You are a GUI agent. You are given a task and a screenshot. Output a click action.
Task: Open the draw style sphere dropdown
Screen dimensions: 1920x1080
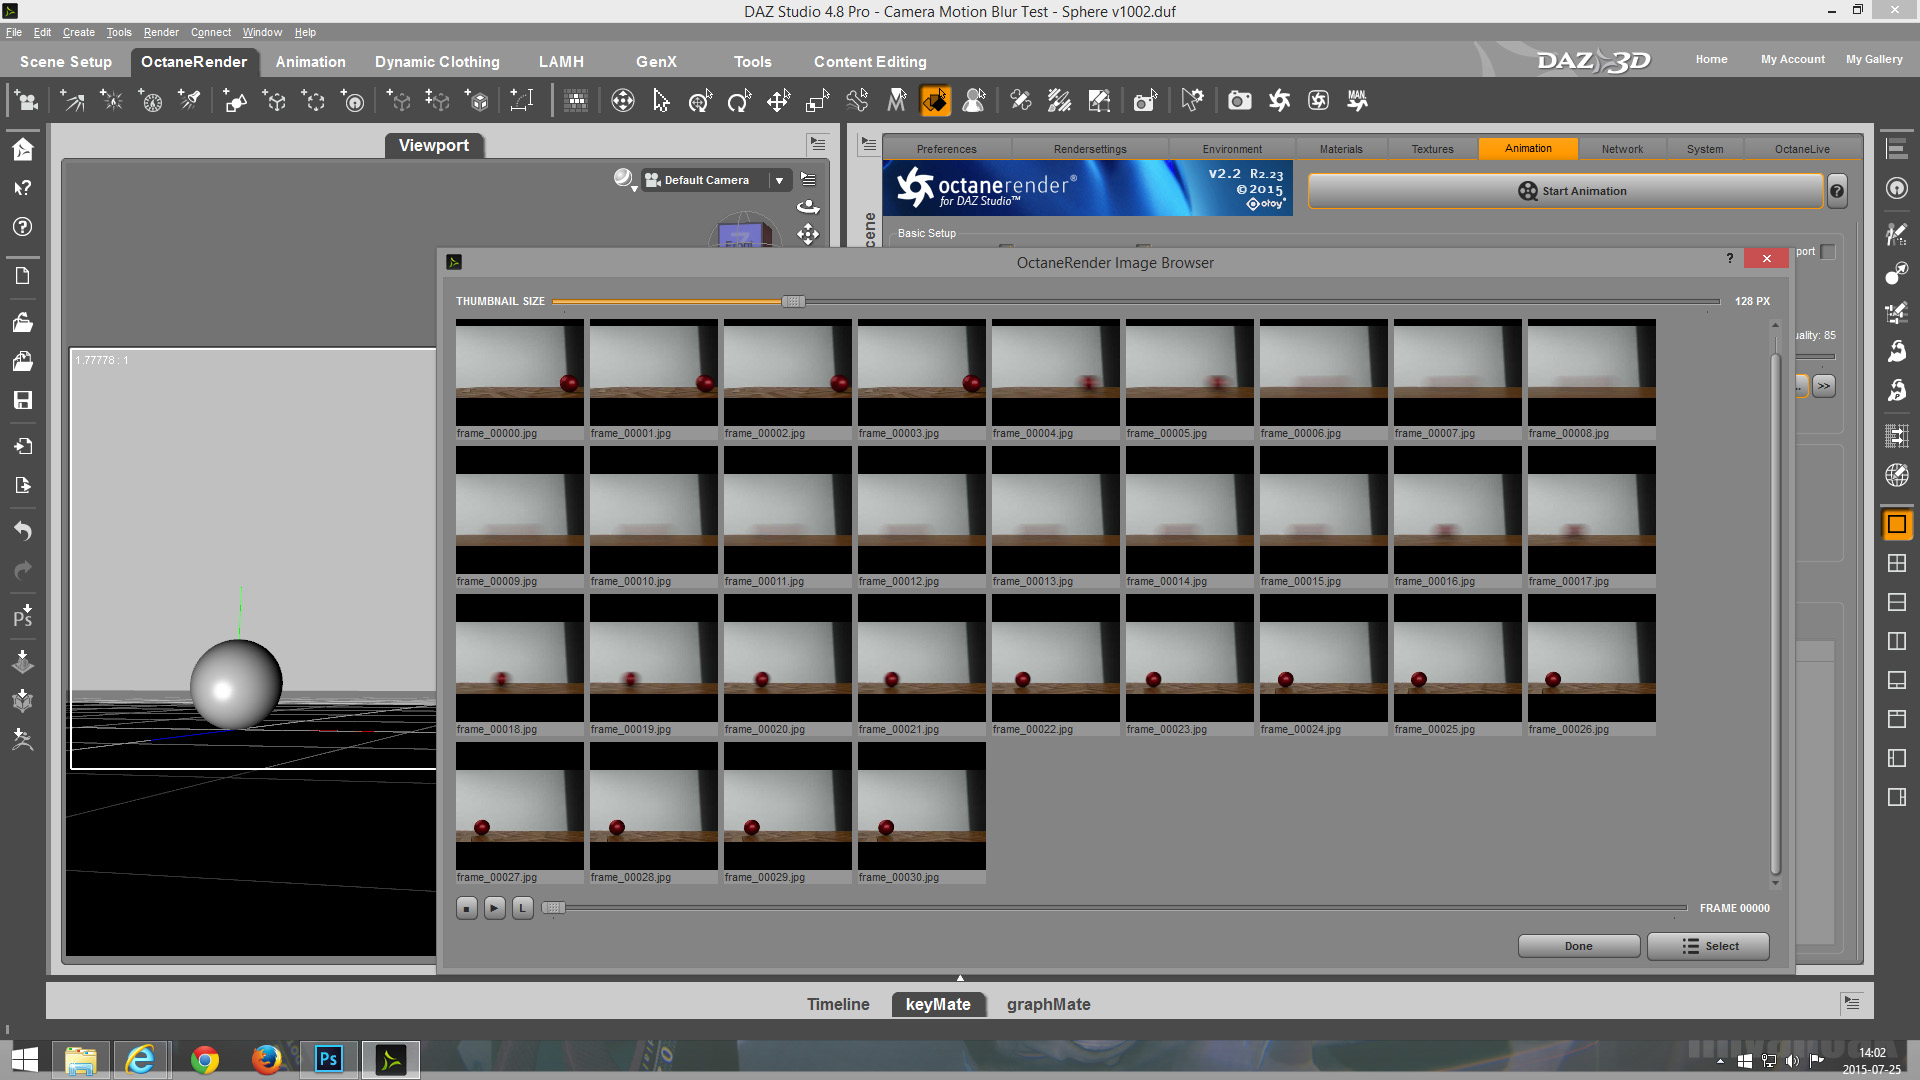click(625, 179)
